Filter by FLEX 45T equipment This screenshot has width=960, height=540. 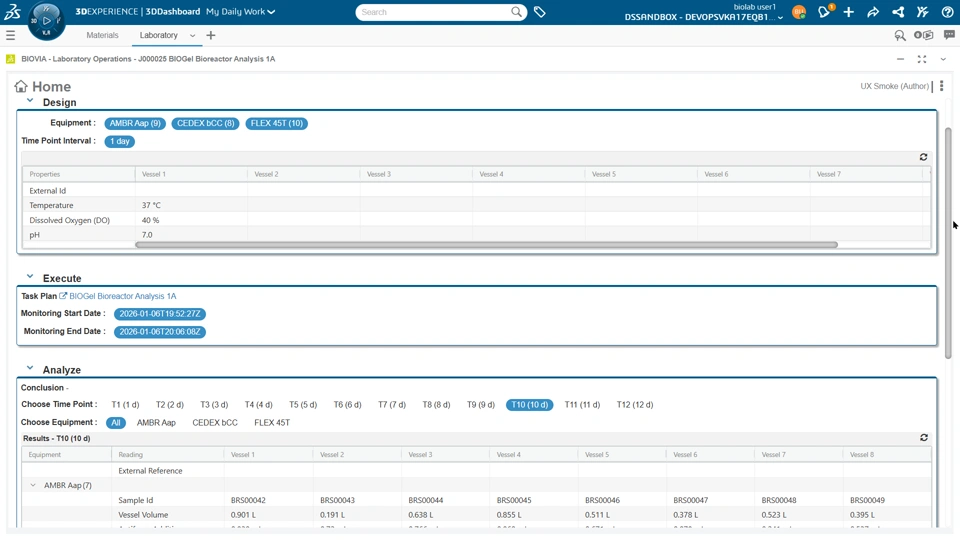272,422
